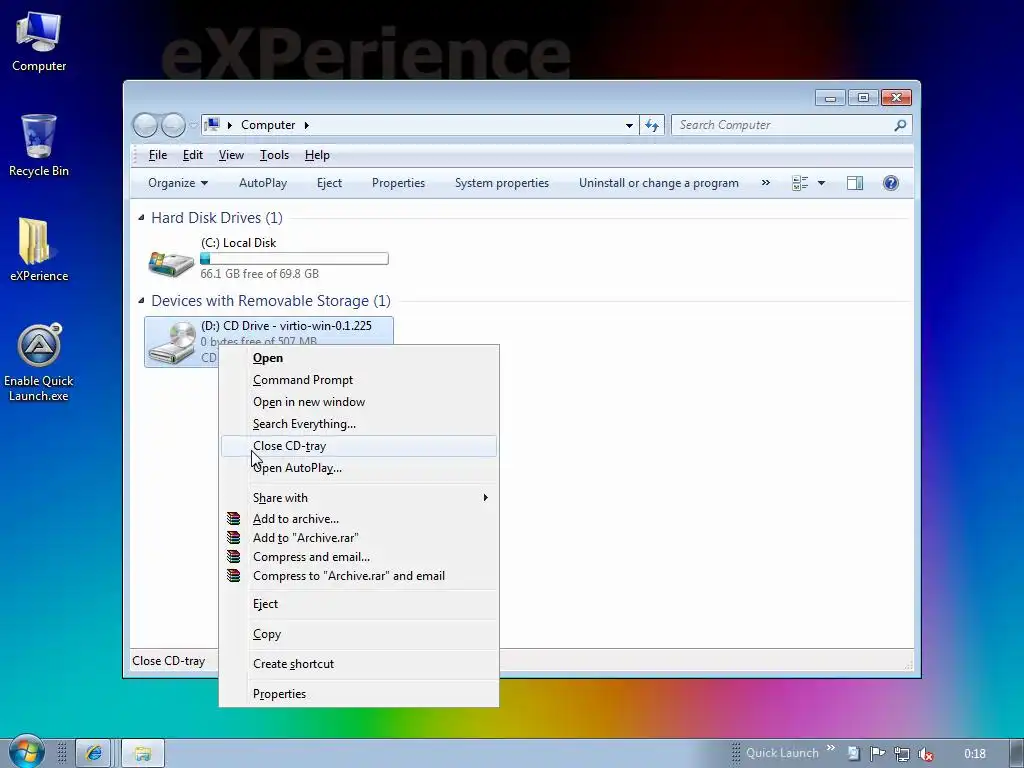Click the Search Computer field
The image size is (1024, 768).
tap(784, 125)
